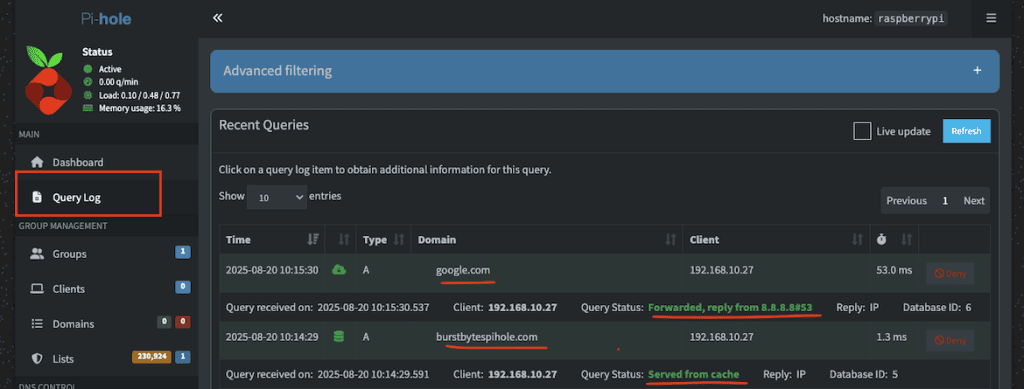Image resolution: width=1024 pixels, height=389 pixels.
Task: Click Served from cache status
Action: pyautogui.click(x=694, y=374)
